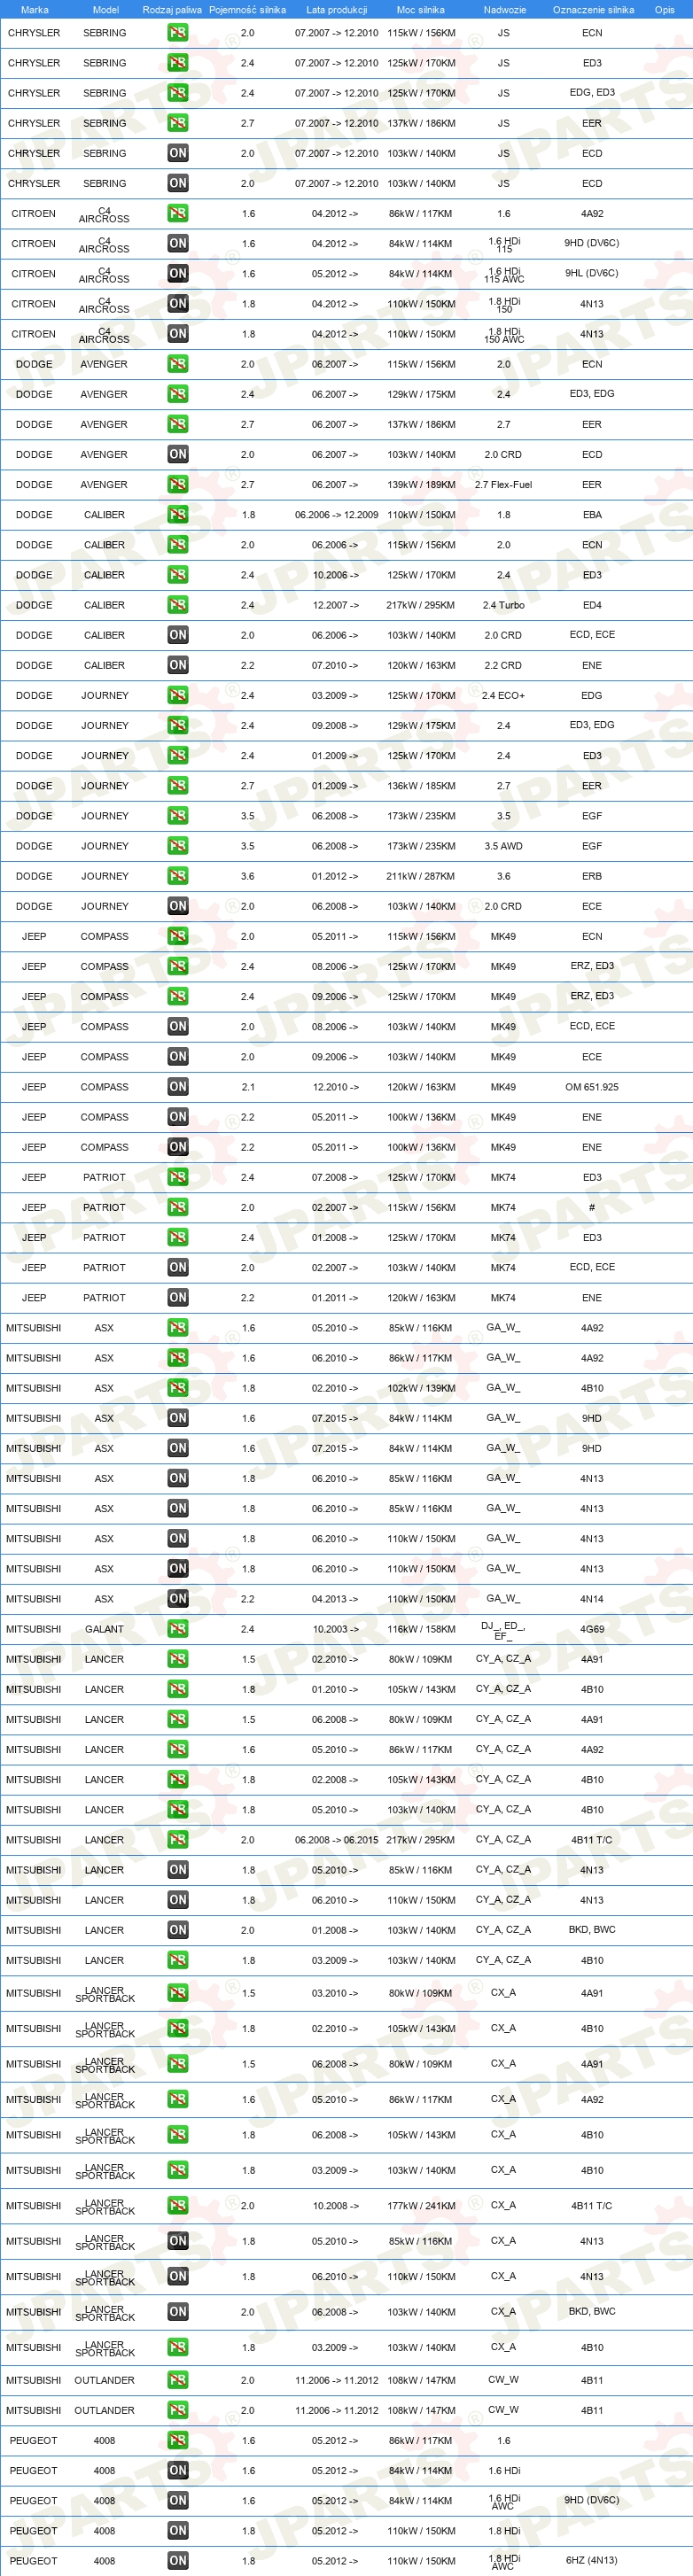Image resolution: width=693 pixels, height=2576 pixels.
Task: Click petrol icon in Dodge Caliber 1.8 EBA row
Action: 178,514
